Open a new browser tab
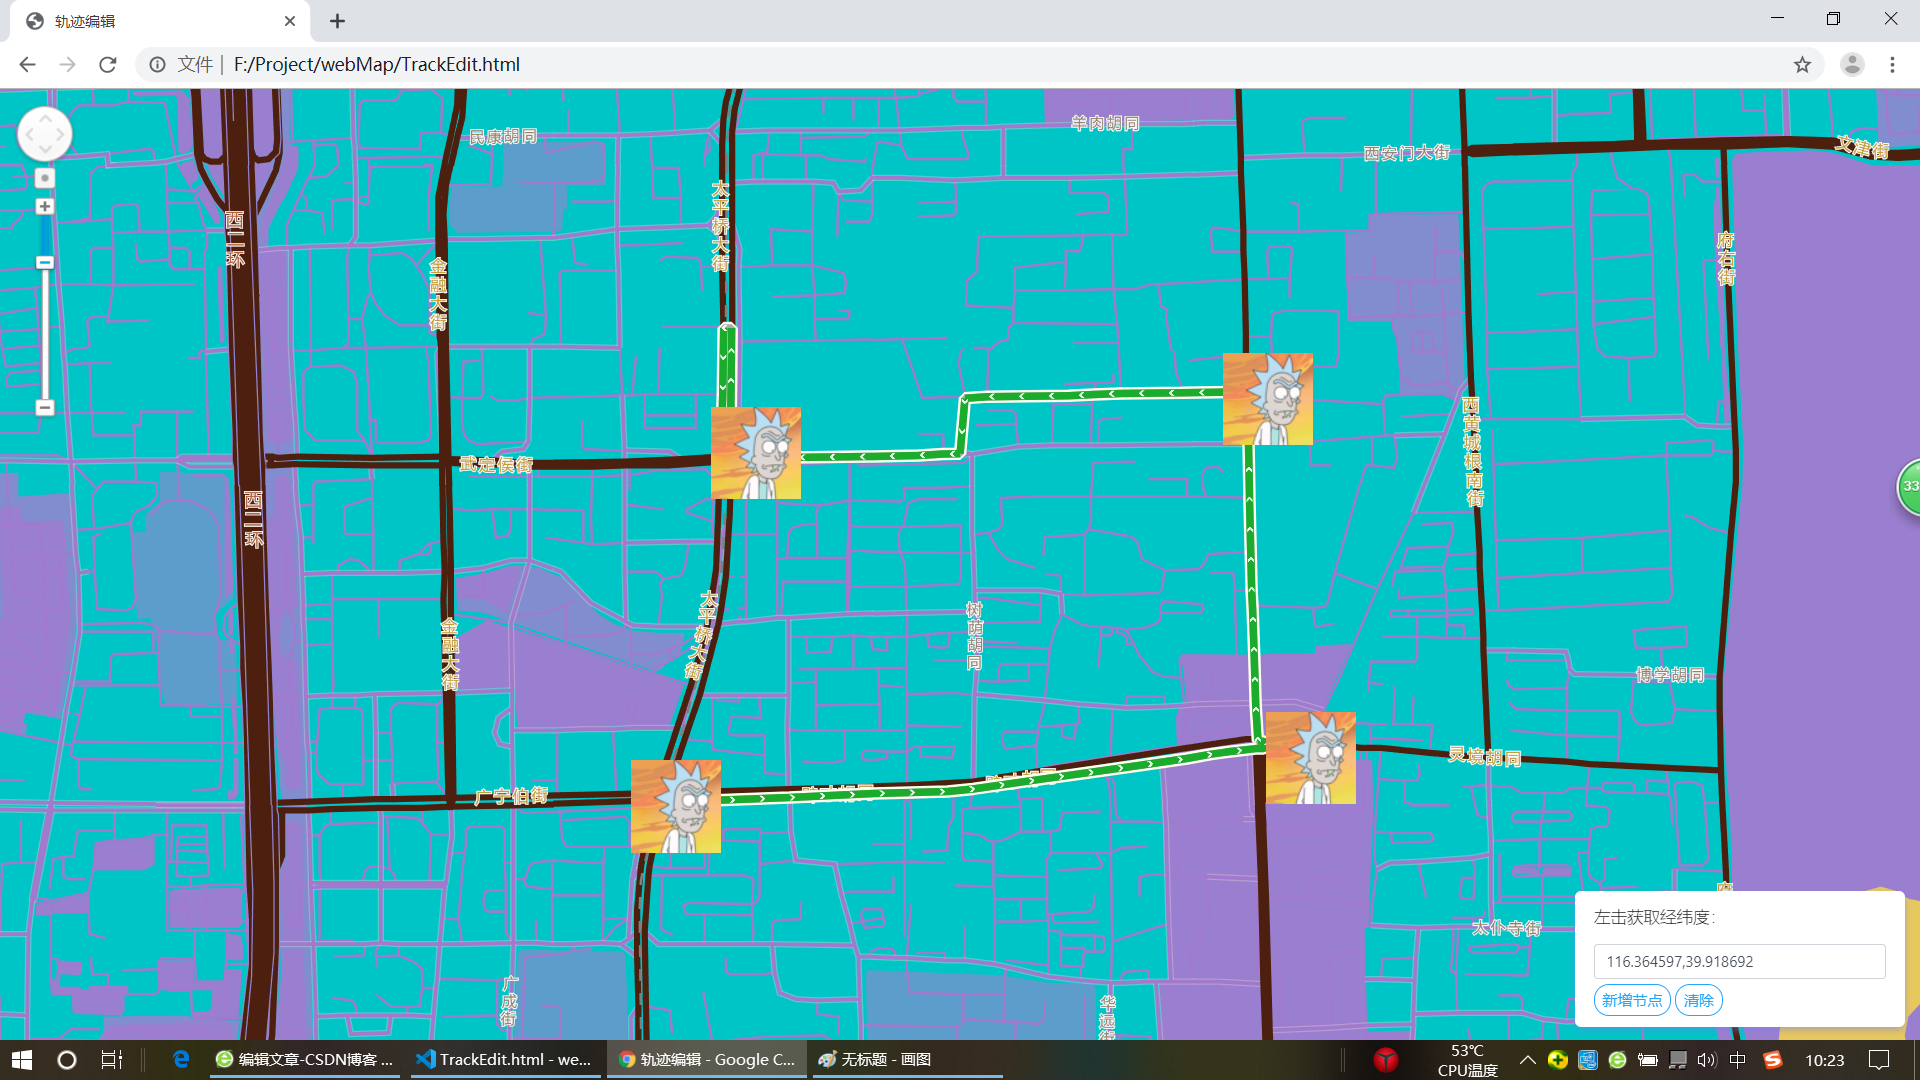 338,21
